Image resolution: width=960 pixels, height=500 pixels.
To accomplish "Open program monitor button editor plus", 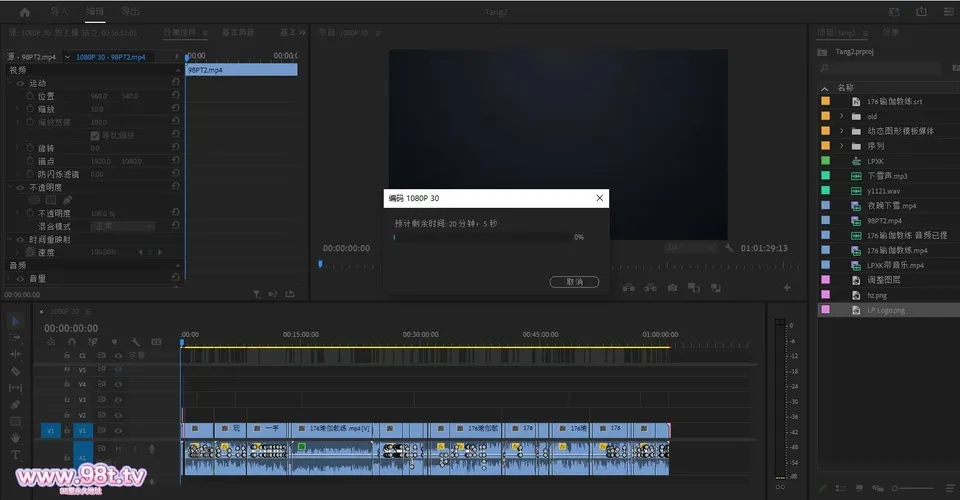I will pos(787,288).
